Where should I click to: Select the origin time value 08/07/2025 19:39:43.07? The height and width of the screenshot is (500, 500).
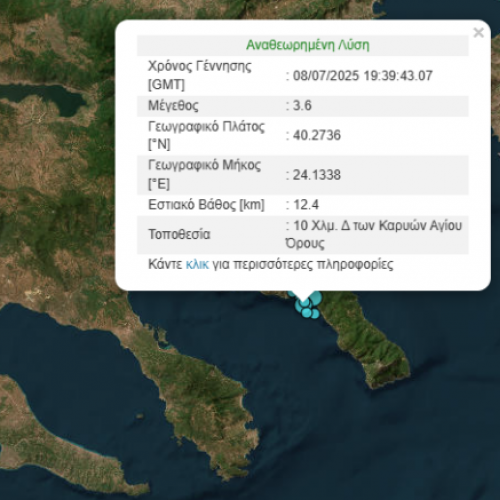[363, 76]
